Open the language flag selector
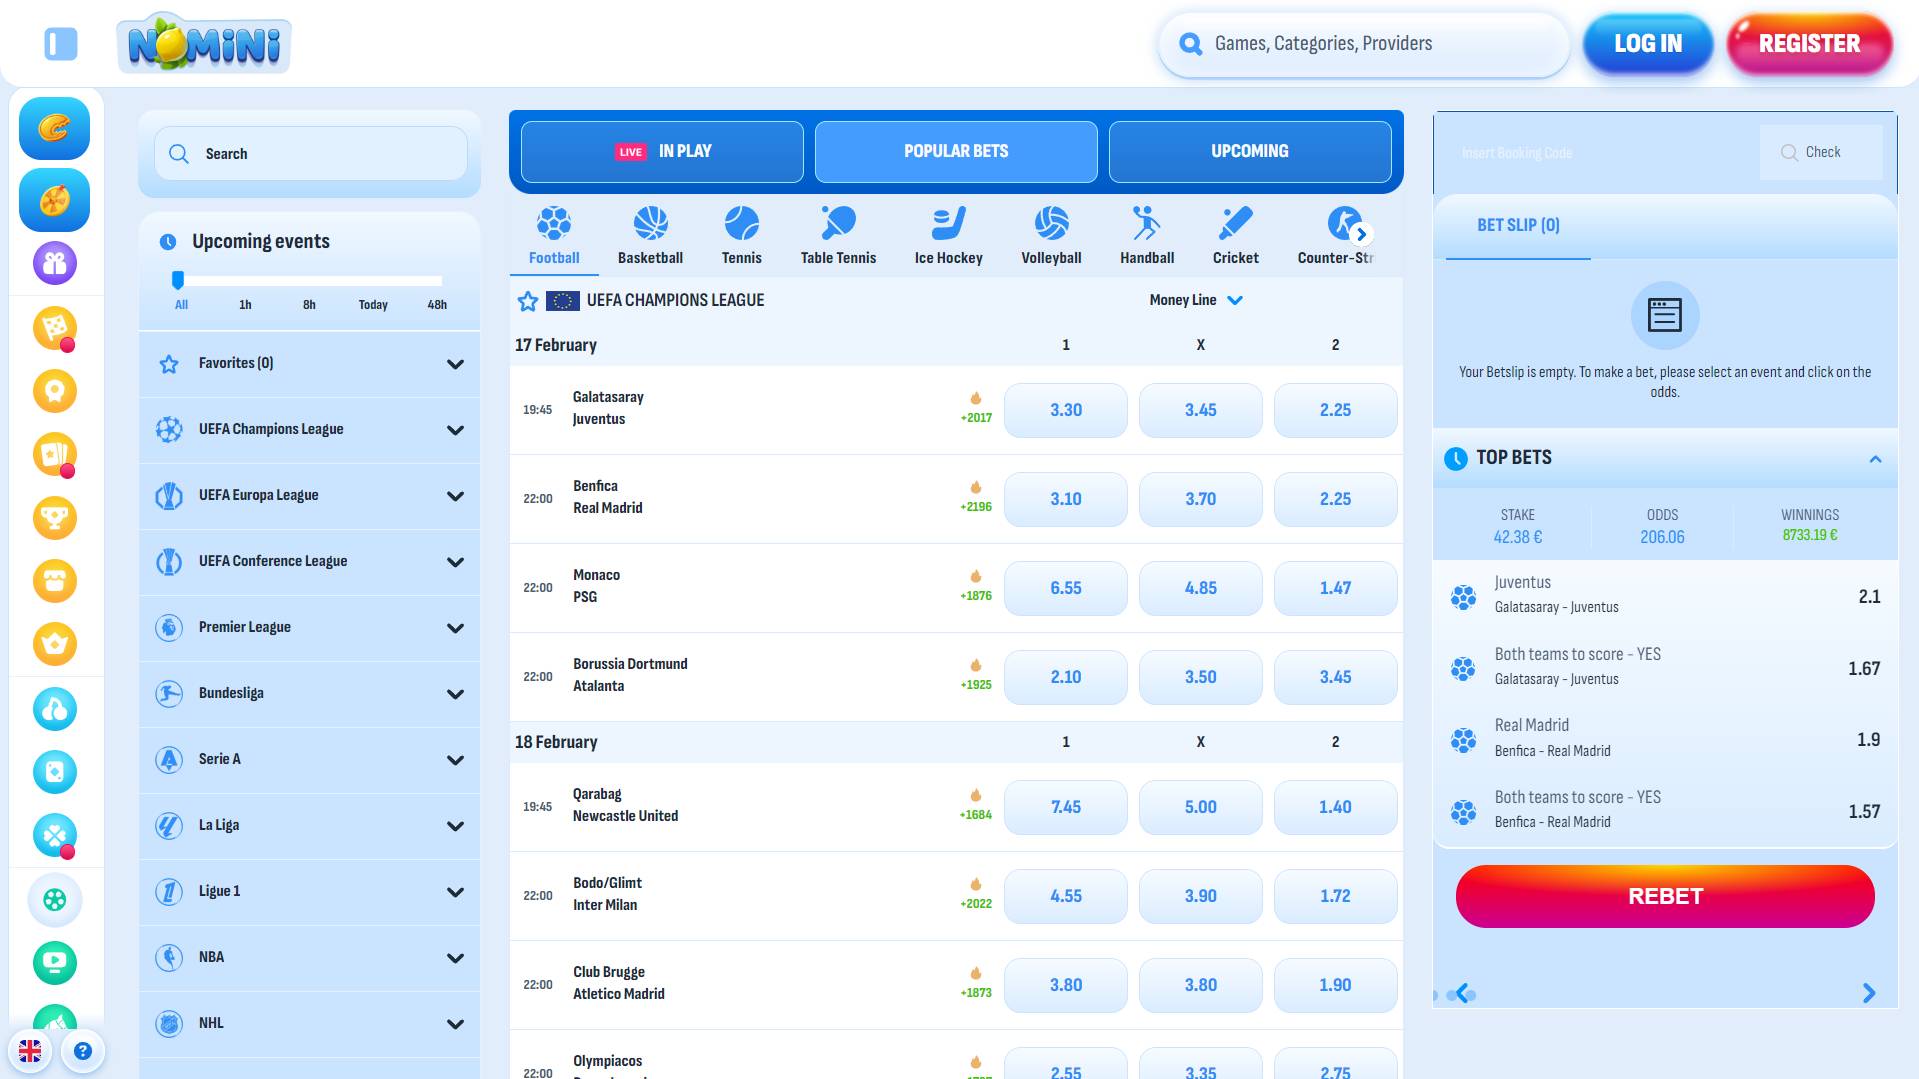Image resolution: width=1919 pixels, height=1079 pixels. tap(30, 1051)
